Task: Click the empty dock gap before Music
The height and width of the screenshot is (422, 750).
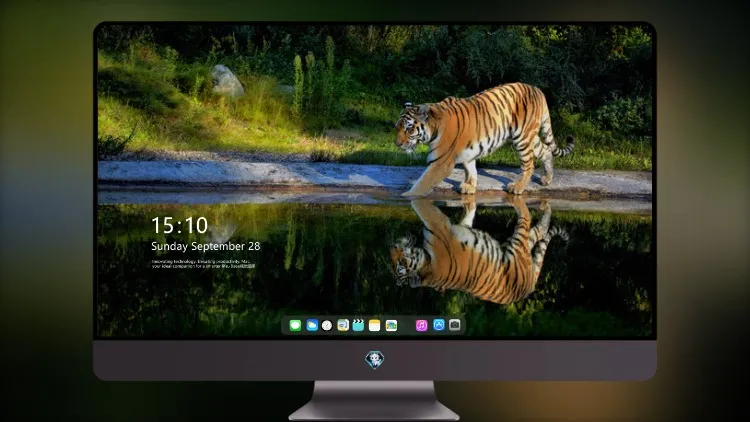Action: (407, 326)
